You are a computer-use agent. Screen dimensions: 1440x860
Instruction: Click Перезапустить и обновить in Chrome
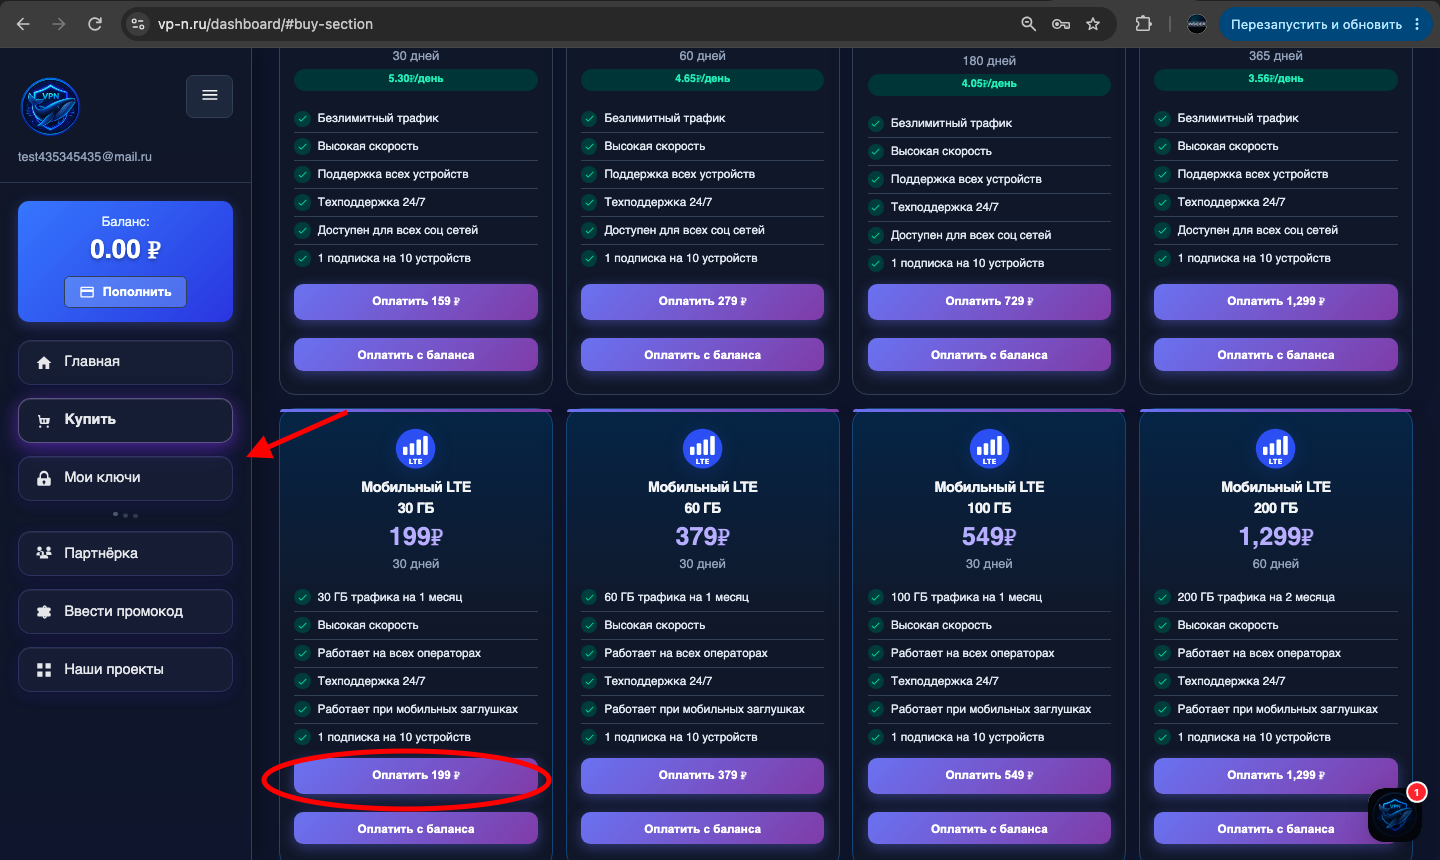1316,24
